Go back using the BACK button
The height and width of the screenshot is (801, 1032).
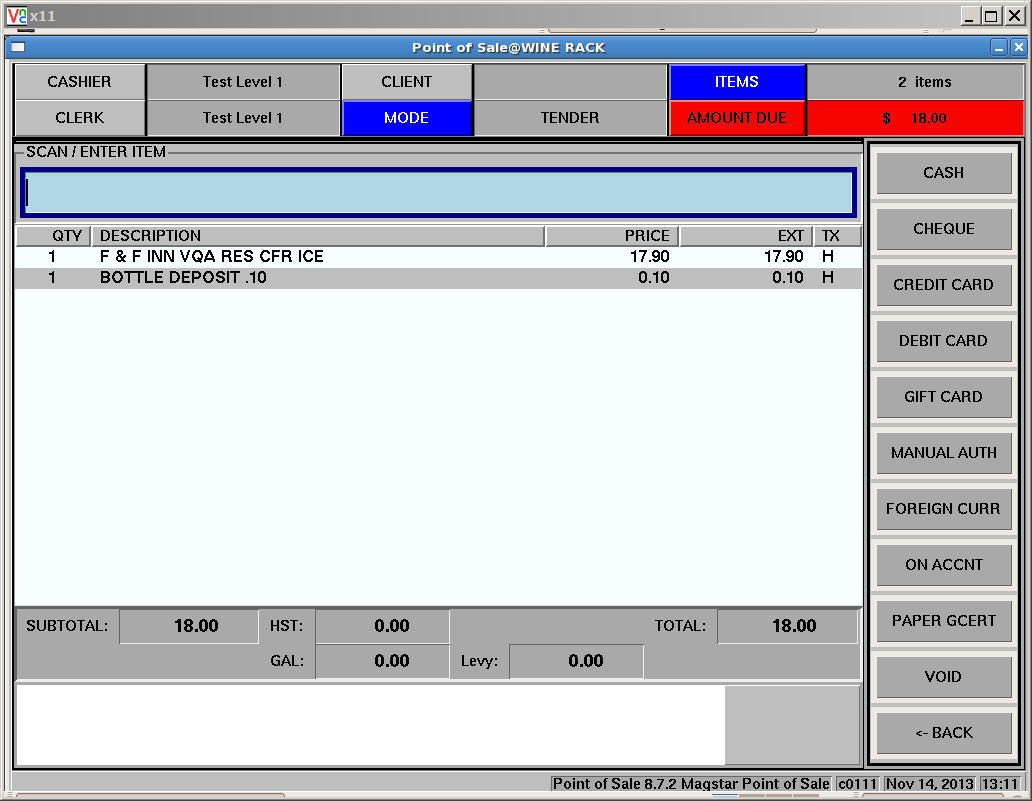coord(943,732)
